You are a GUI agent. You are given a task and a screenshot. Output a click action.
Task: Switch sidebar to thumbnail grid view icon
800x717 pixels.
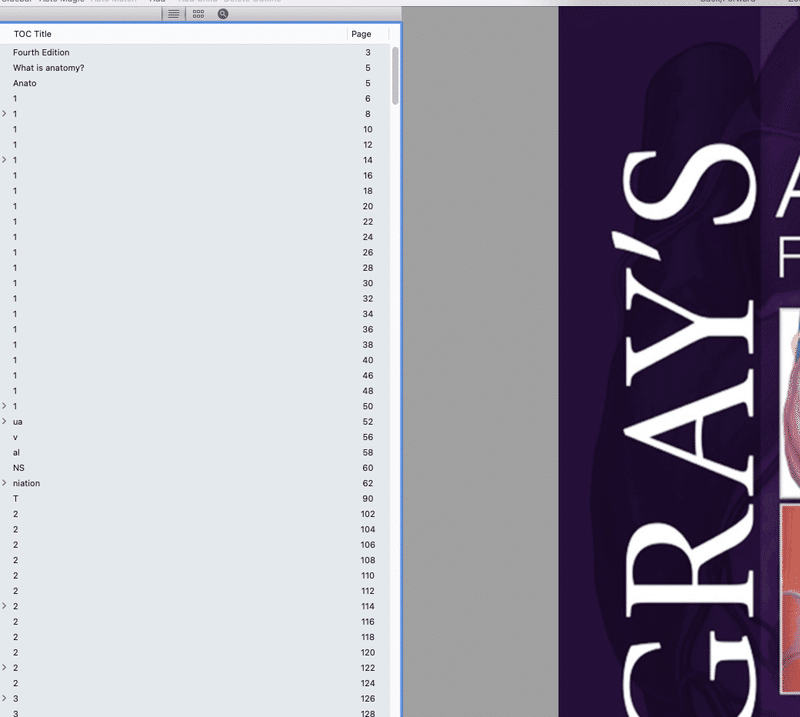198,14
